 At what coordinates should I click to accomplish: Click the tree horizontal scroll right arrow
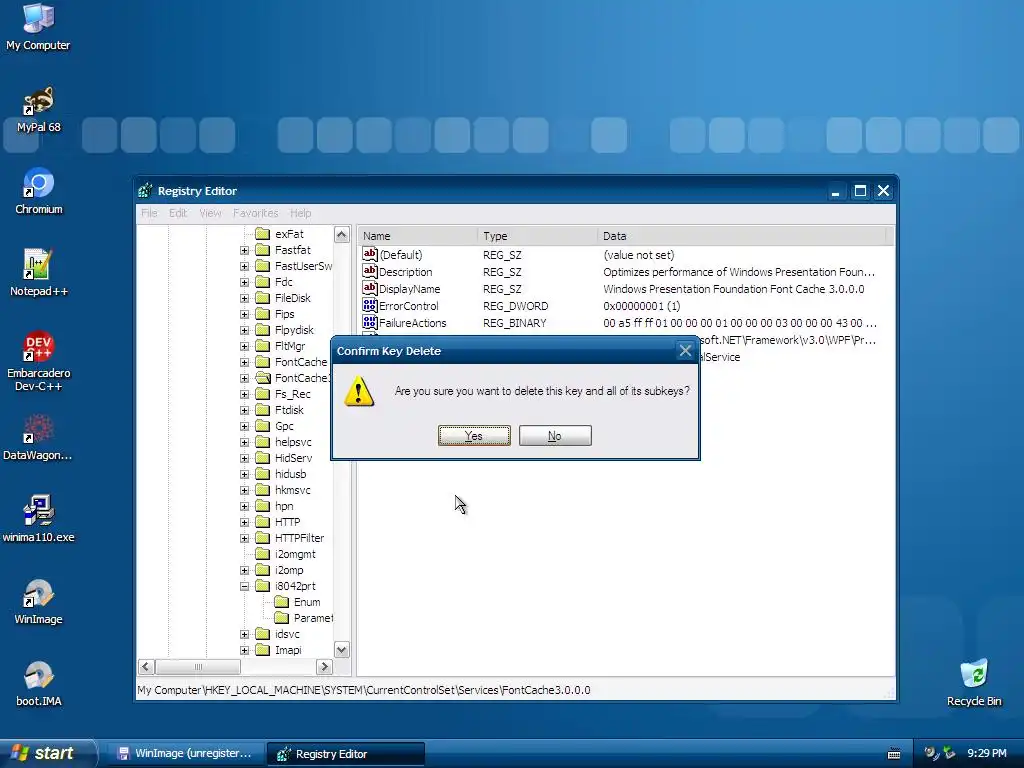coord(324,667)
